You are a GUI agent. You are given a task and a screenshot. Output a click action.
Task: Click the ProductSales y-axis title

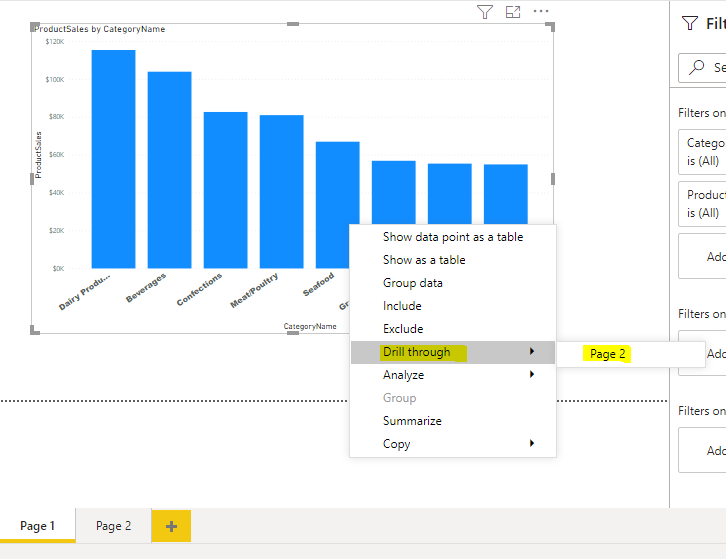[x=38, y=155]
